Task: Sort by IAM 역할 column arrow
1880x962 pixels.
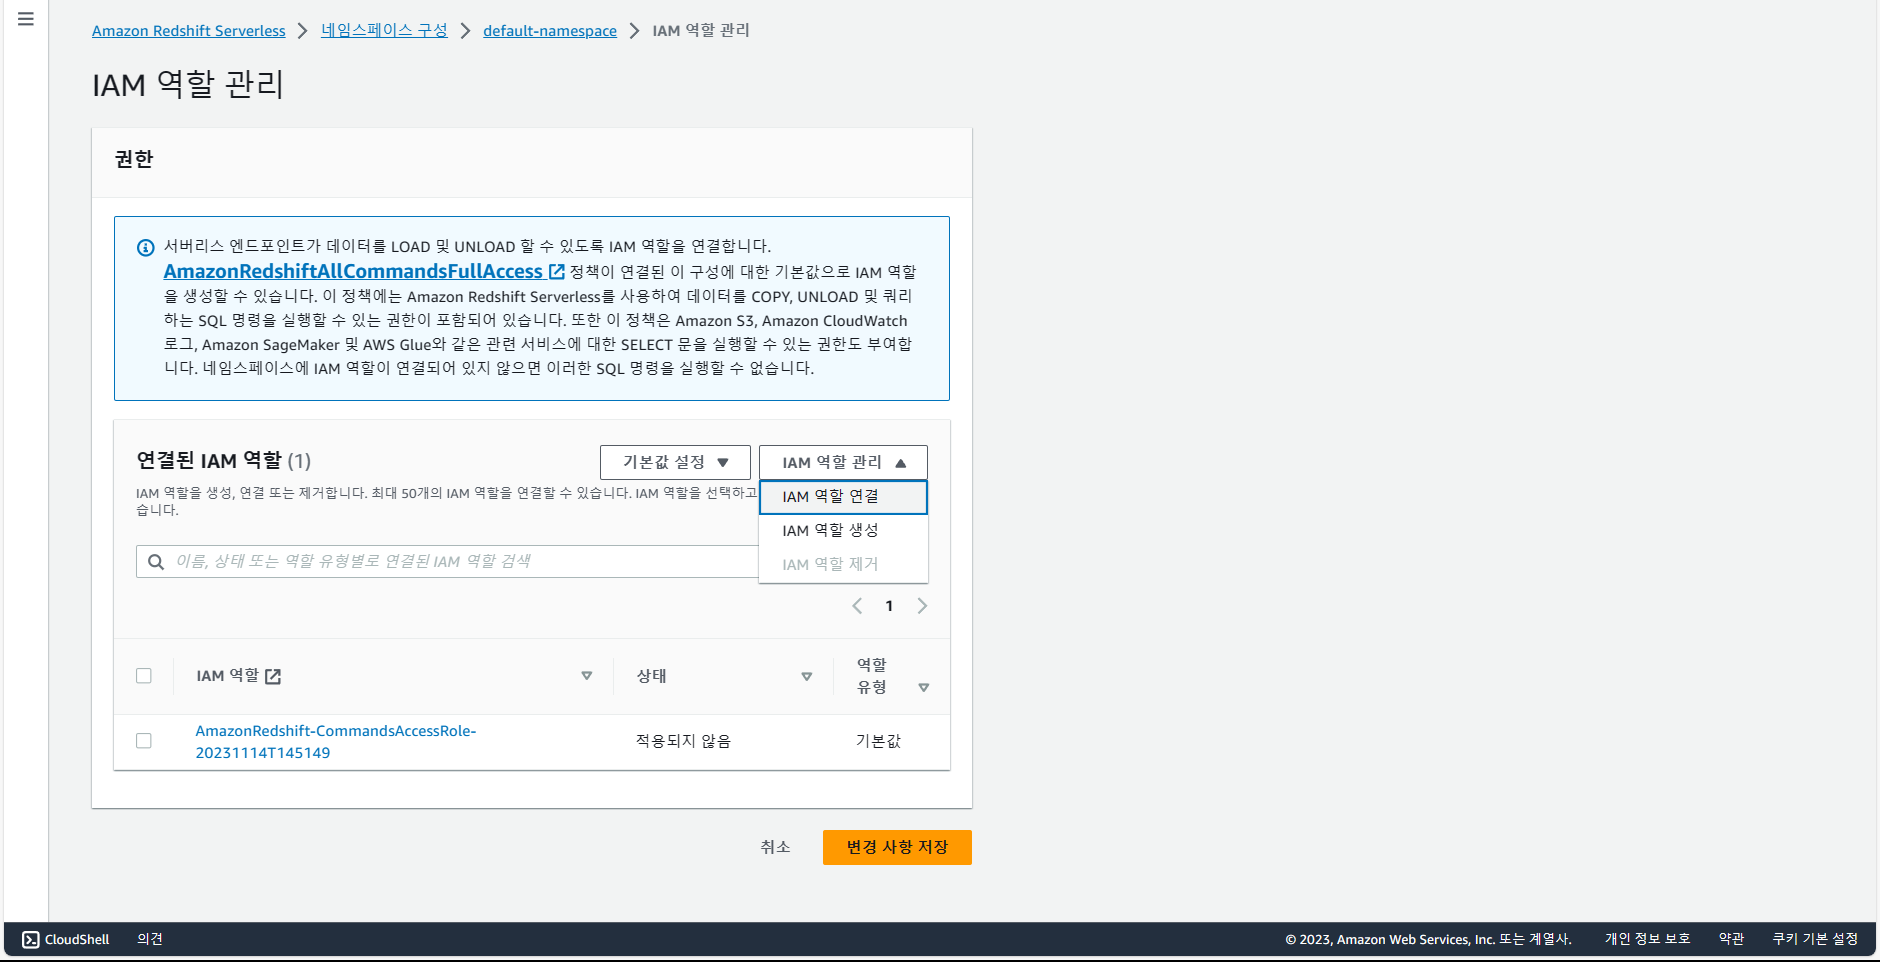Action: (x=587, y=676)
